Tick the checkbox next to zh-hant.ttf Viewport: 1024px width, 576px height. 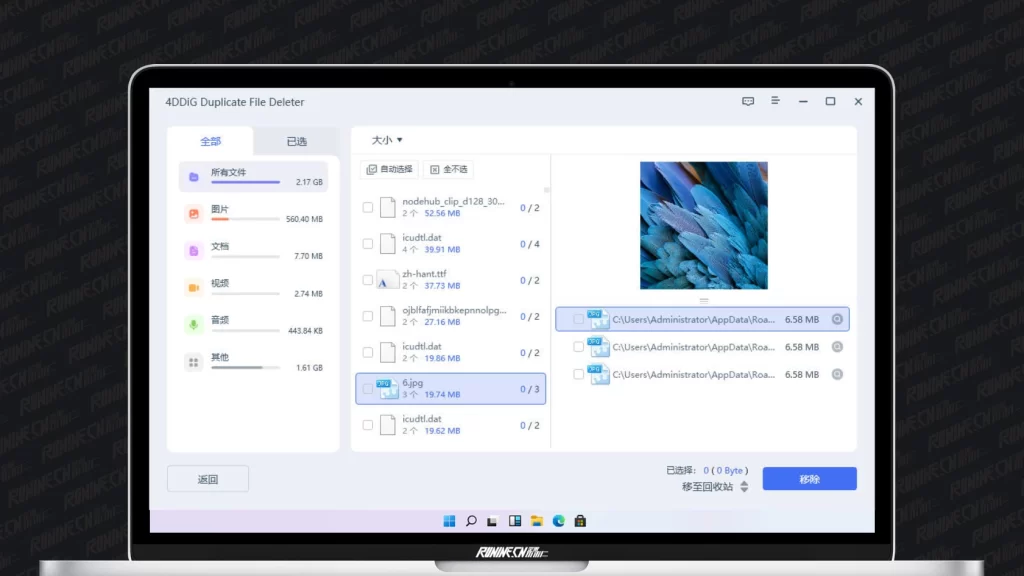368,280
